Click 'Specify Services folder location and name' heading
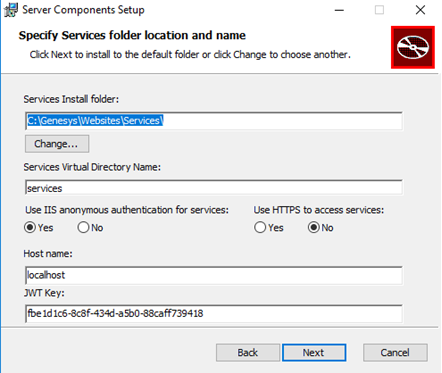The image size is (442, 373). pos(132,35)
